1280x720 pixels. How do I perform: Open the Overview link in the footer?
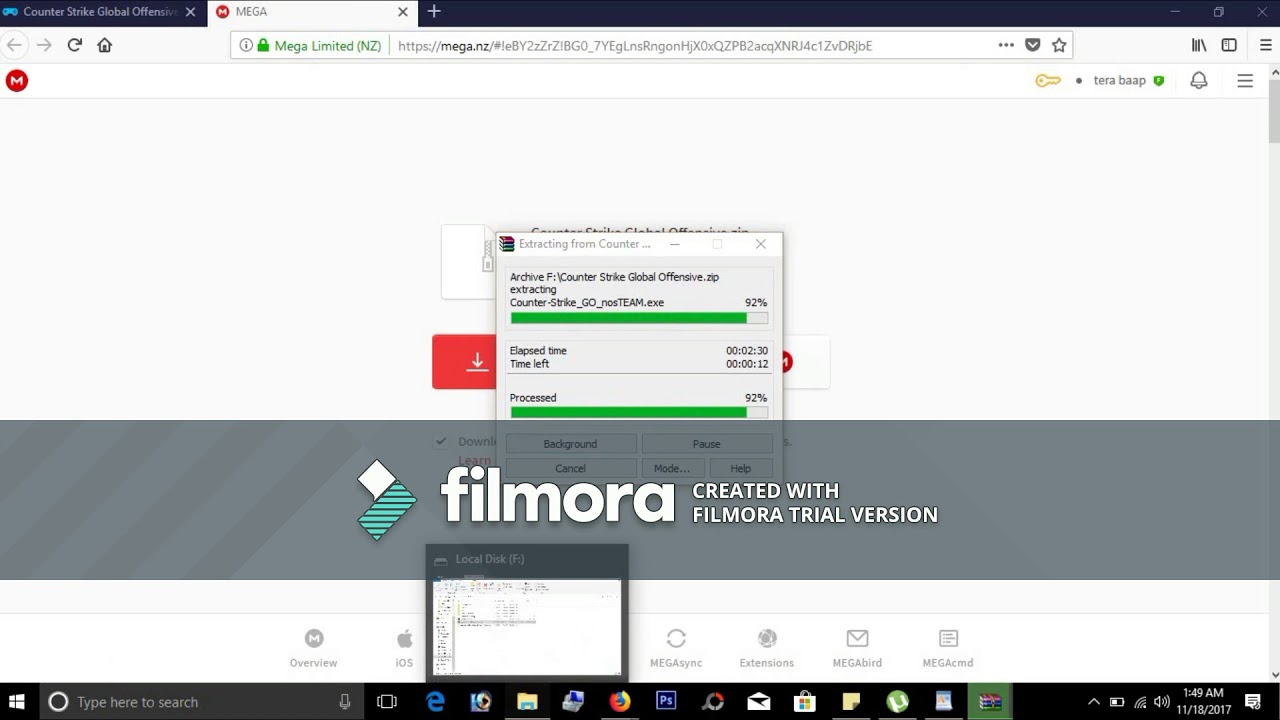tap(313, 648)
